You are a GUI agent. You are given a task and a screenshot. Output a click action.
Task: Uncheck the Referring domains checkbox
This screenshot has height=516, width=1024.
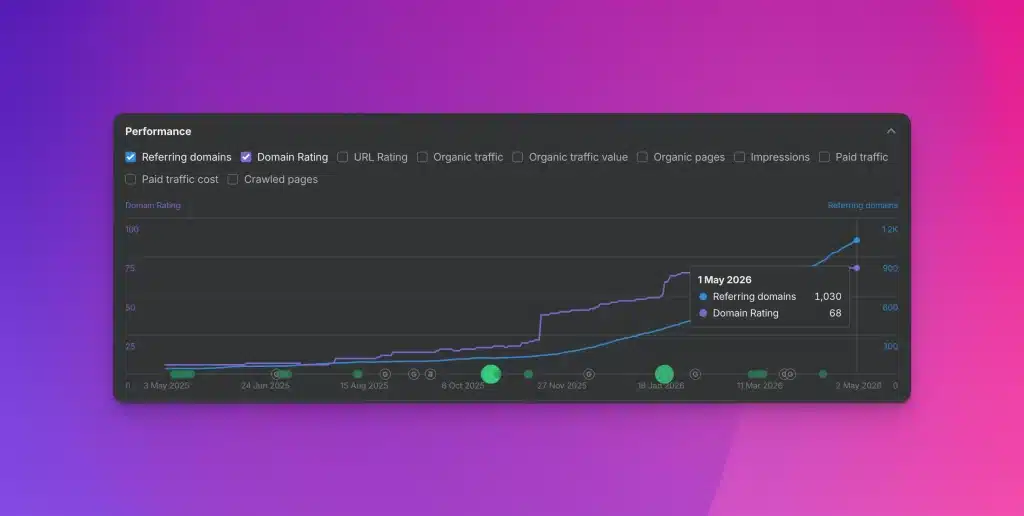131,157
